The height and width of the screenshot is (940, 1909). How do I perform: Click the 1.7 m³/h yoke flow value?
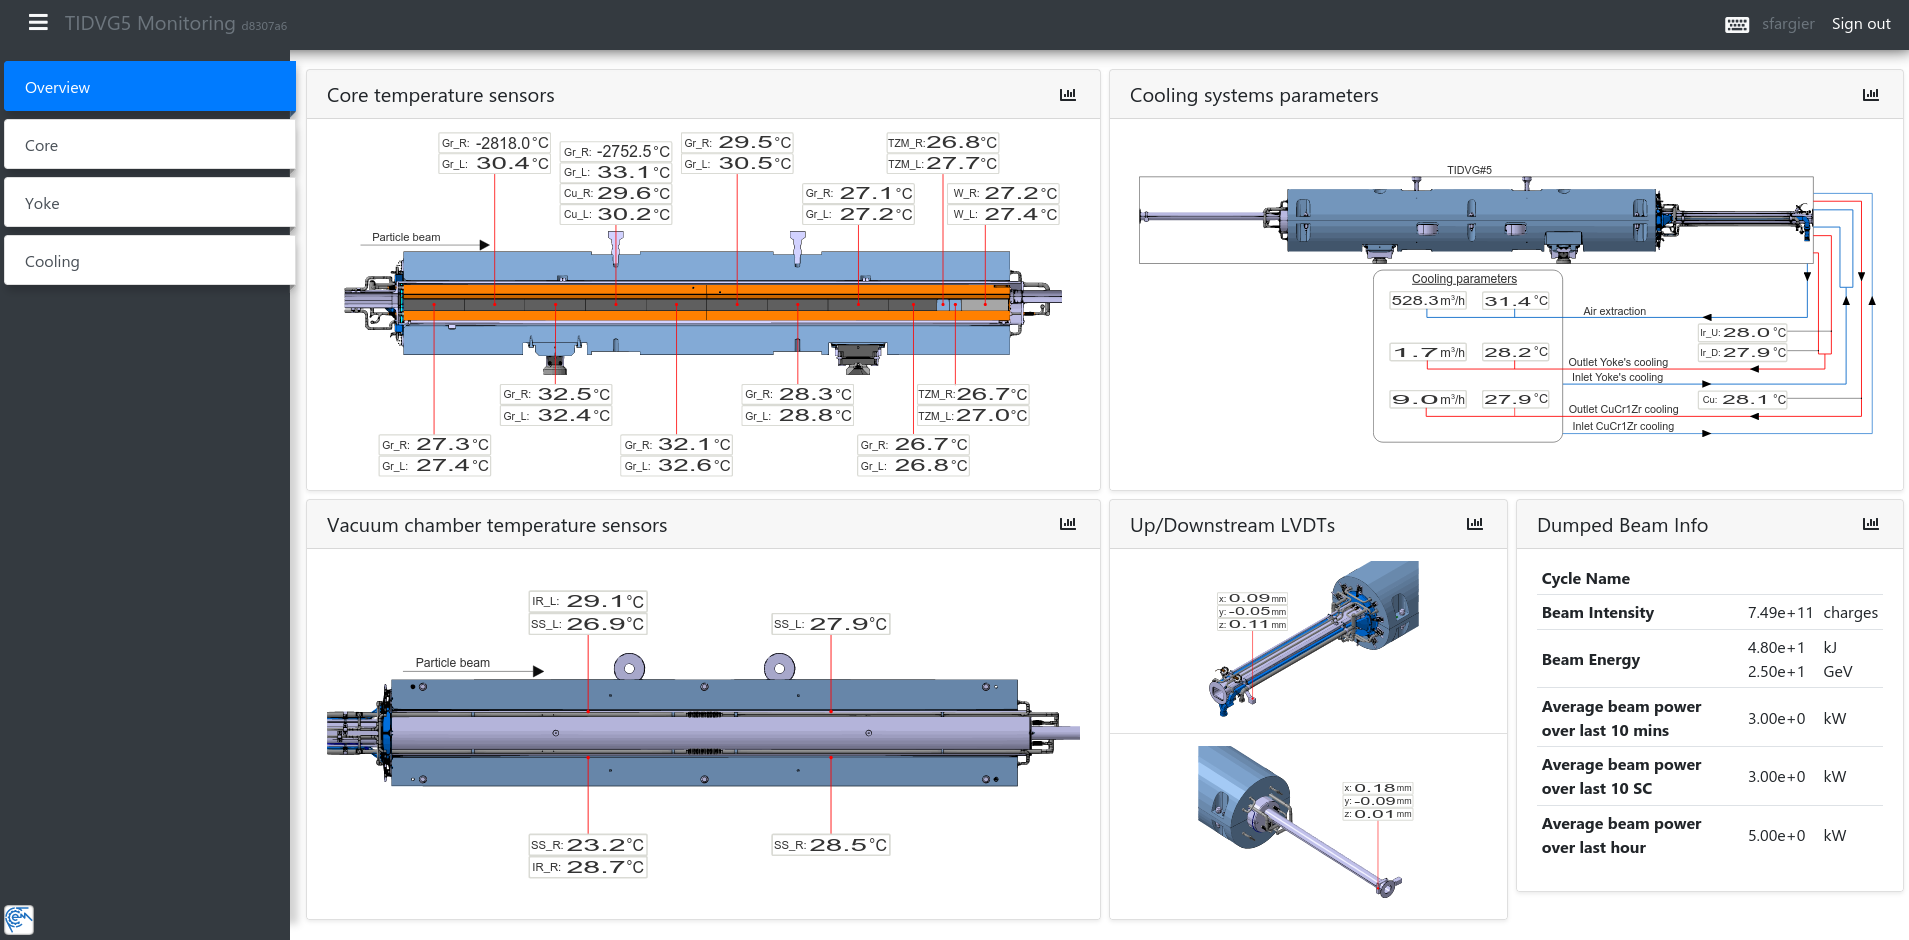coord(1428,352)
